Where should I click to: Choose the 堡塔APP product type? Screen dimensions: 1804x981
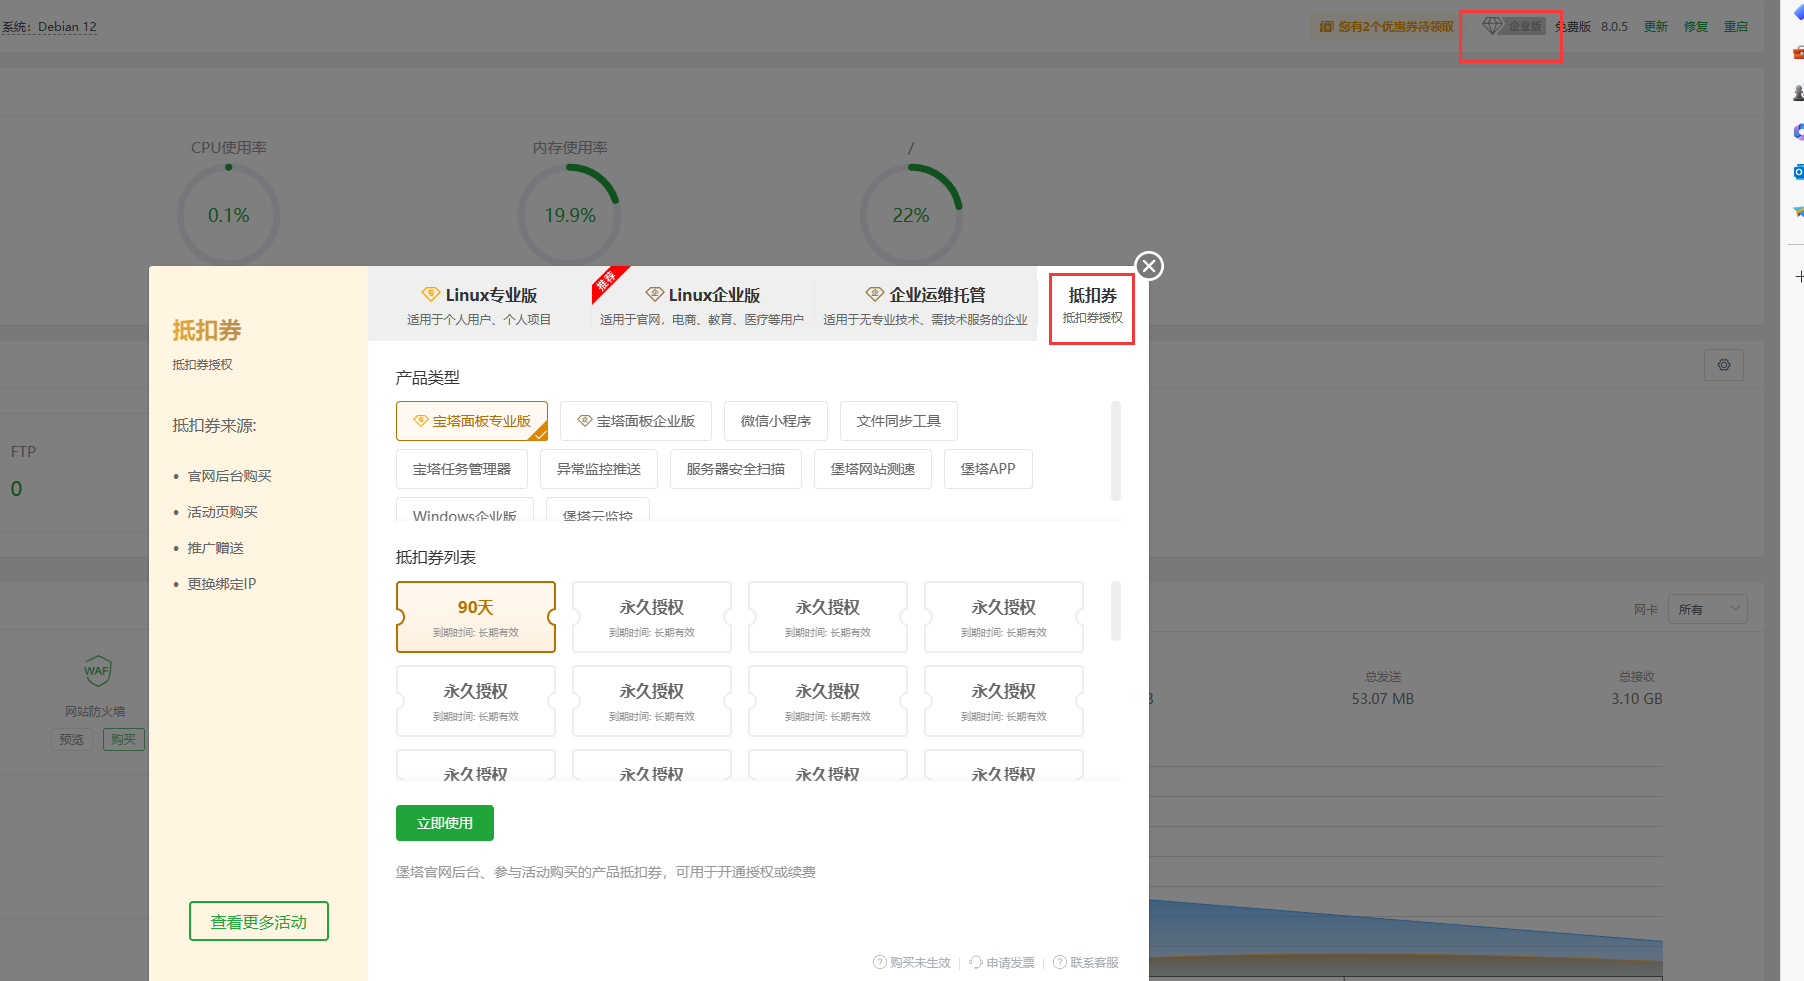[988, 469]
